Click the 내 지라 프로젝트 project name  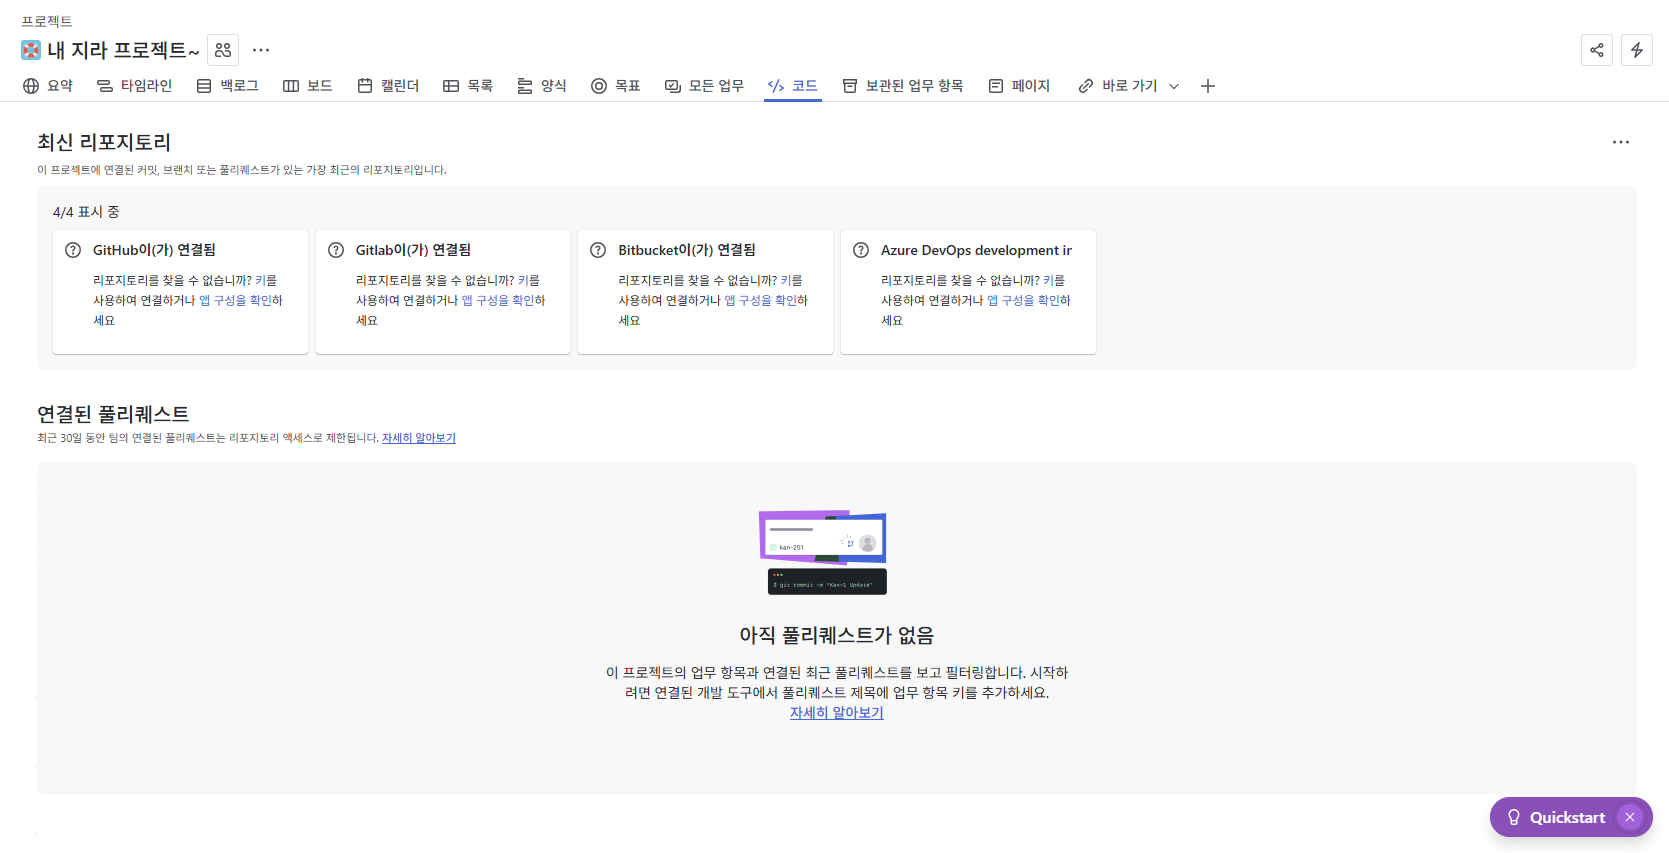point(123,50)
